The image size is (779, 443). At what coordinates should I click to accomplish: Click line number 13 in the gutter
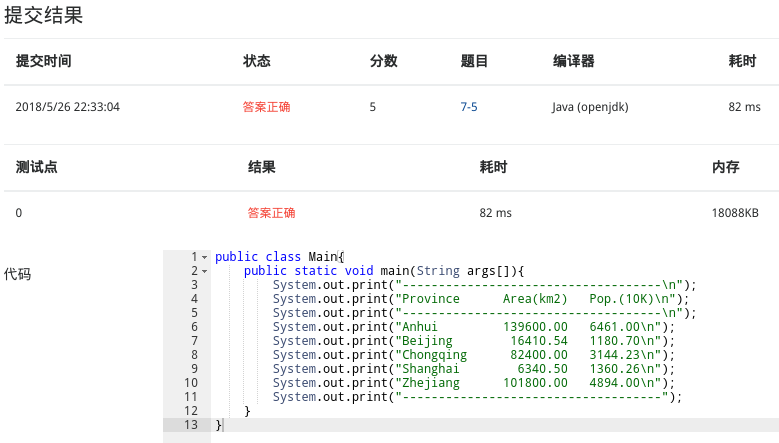click(x=191, y=425)
